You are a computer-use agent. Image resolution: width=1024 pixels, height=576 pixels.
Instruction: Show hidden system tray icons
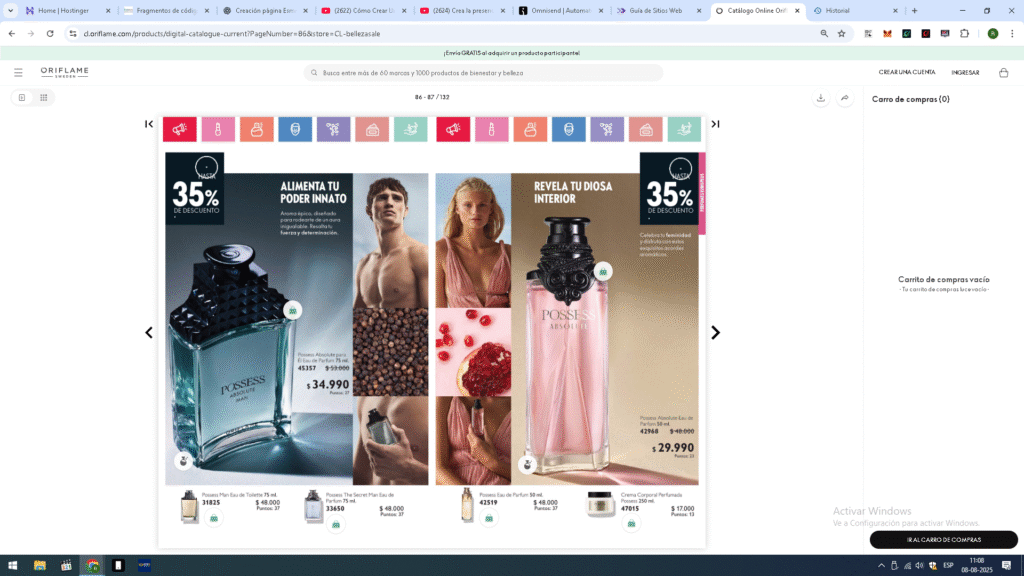[x=881, y=566]
